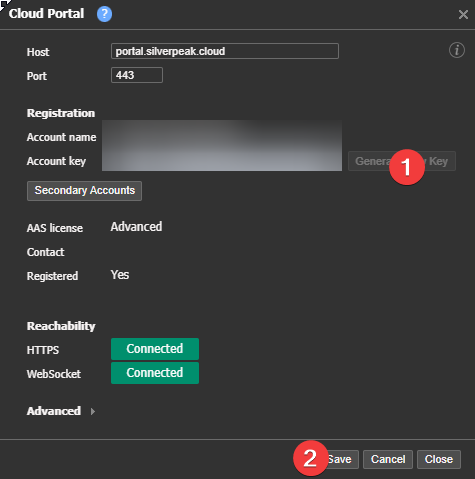
Task: Click the Save button
Action: [339, 459]
